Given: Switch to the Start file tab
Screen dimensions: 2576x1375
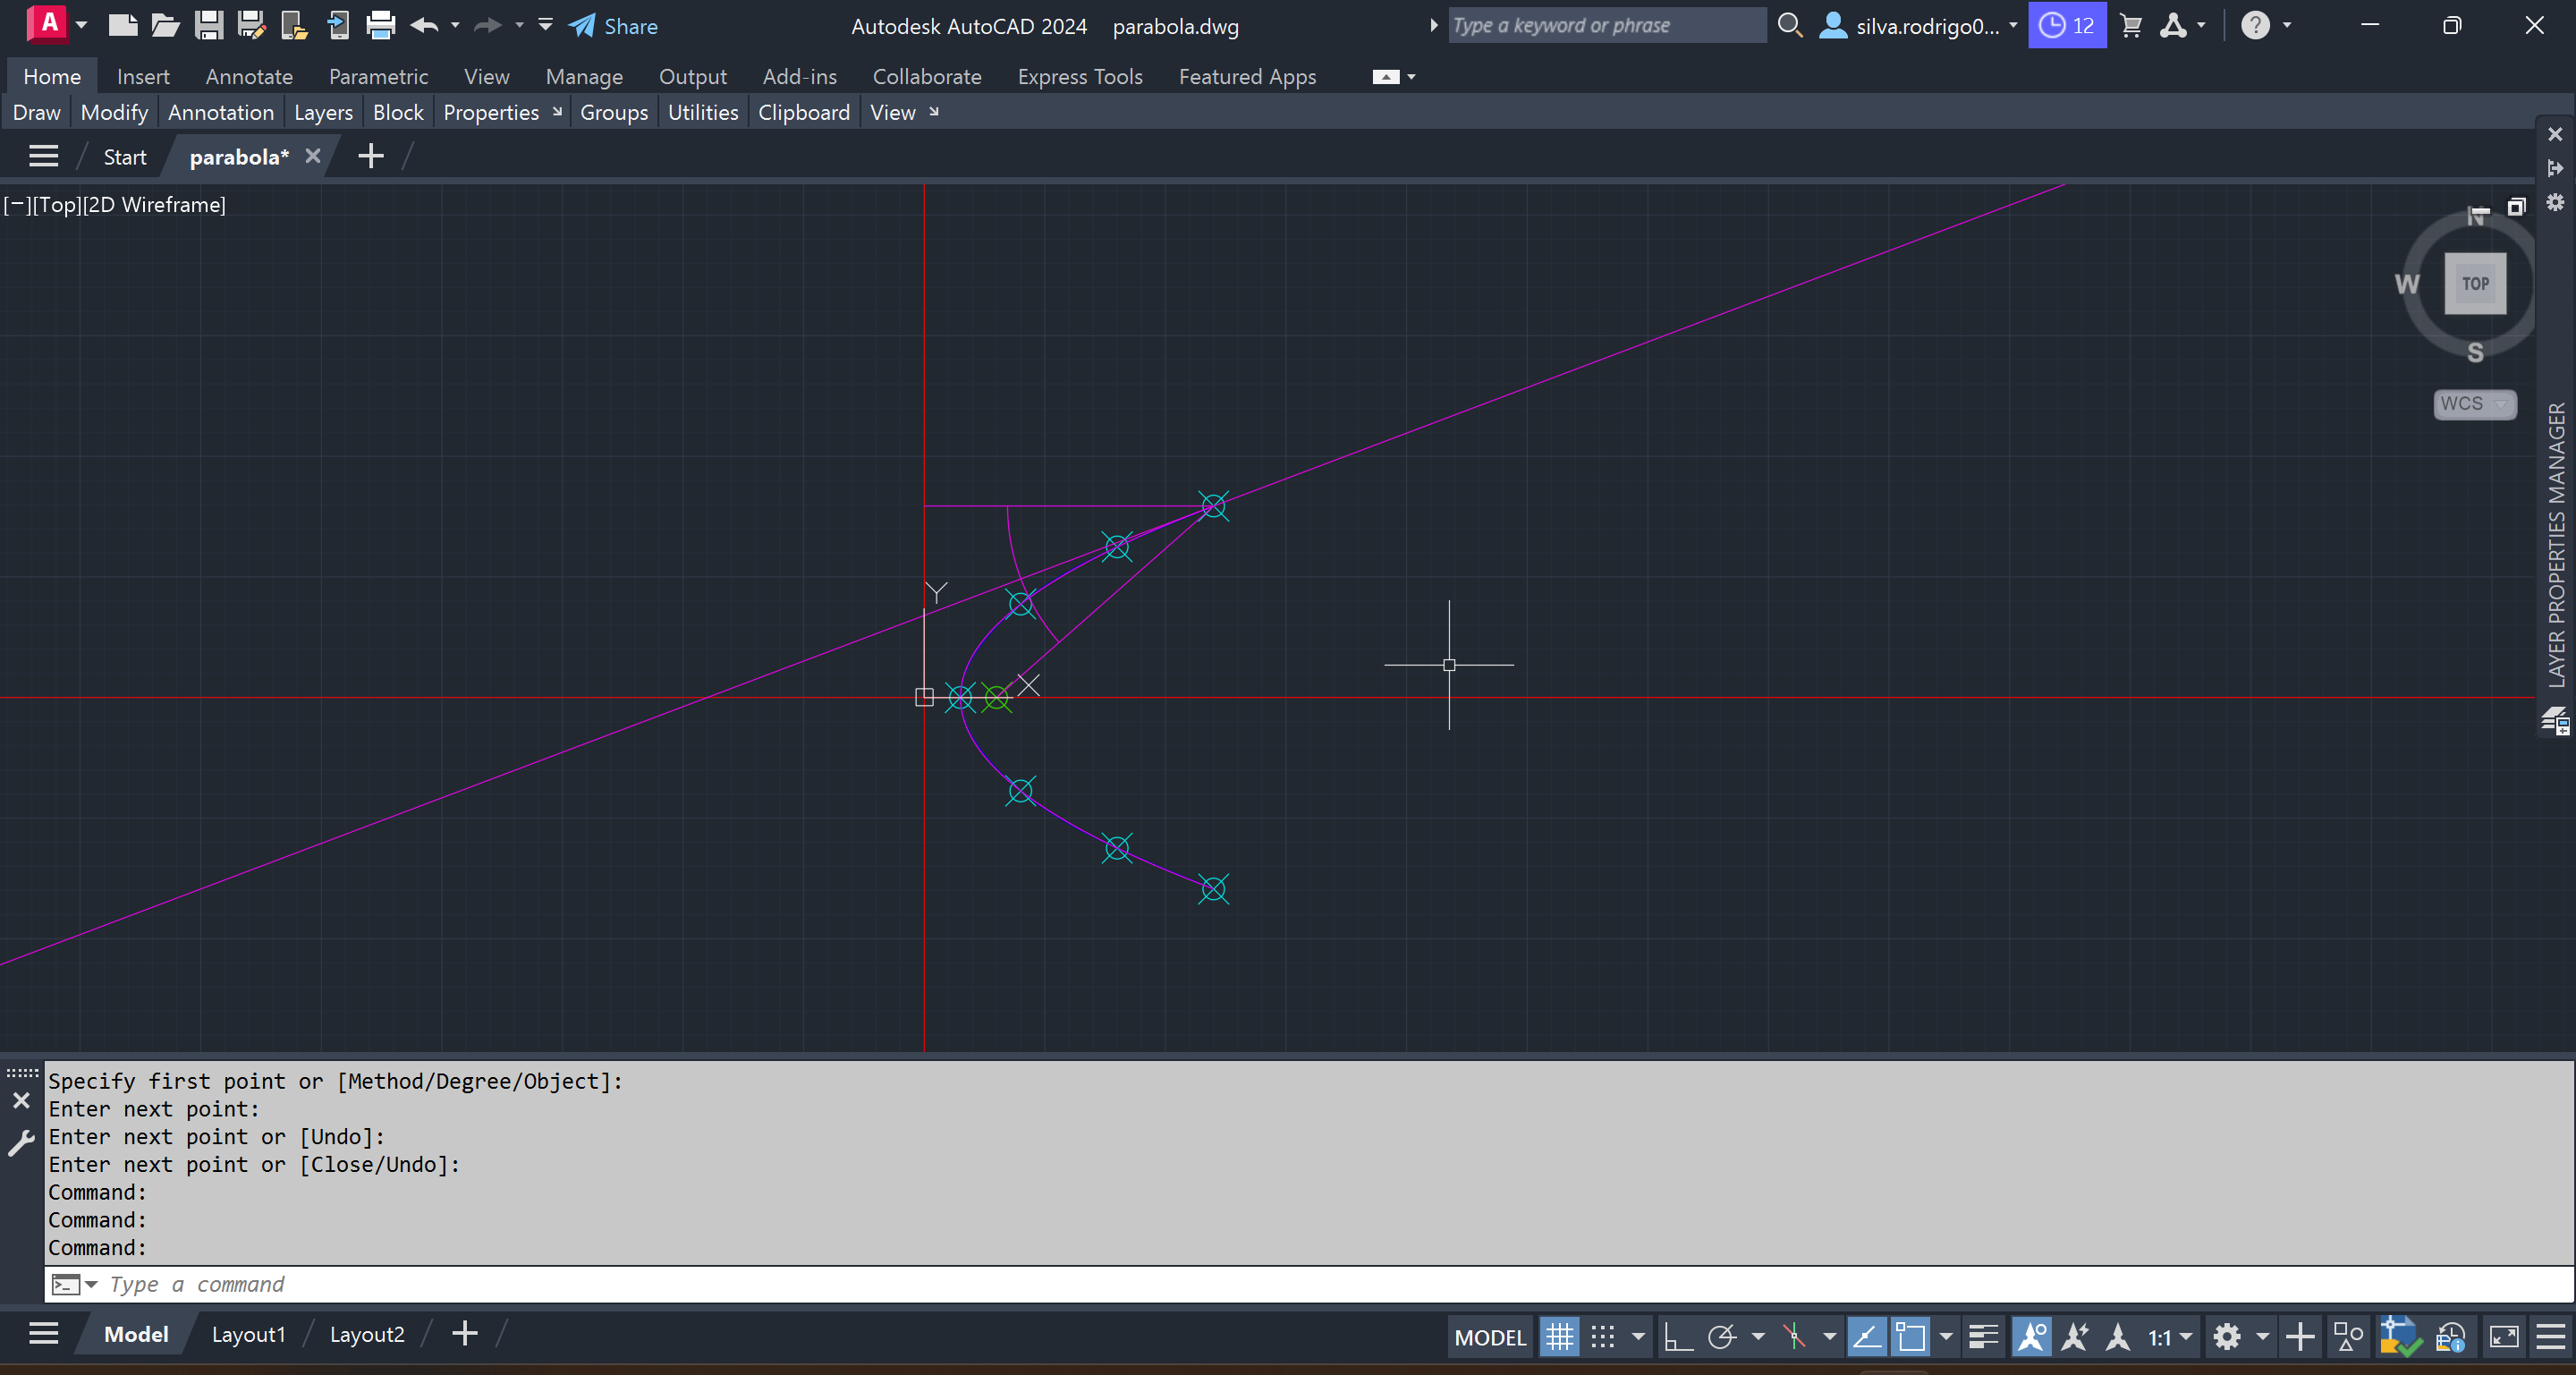Looking at the screenshot, I should click(x=125, y=157).
